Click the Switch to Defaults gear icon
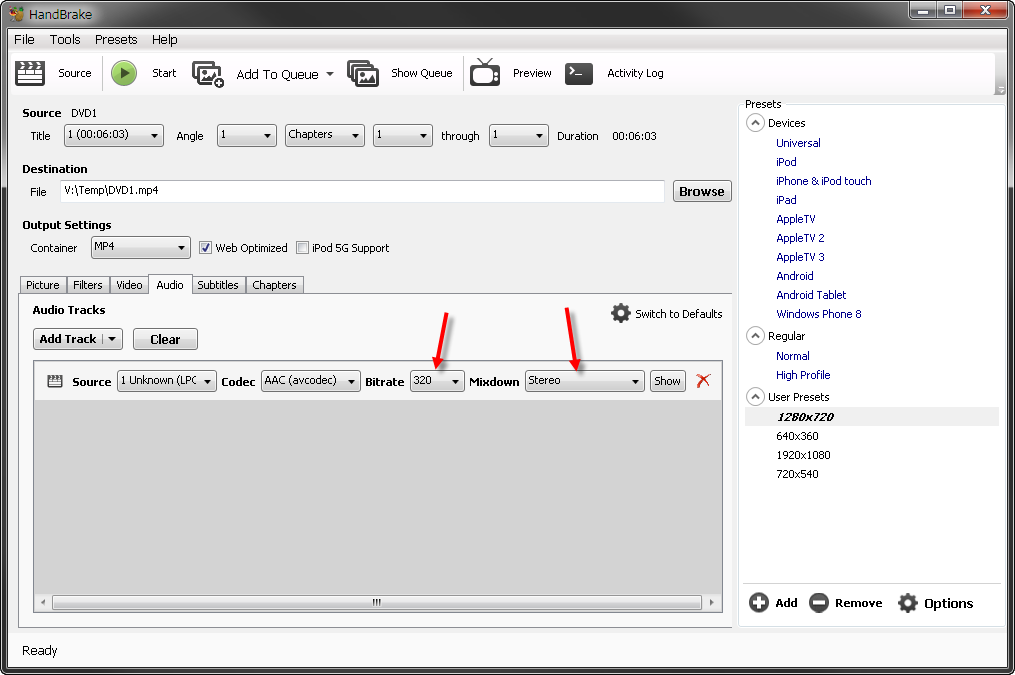The height and width of the screenshot is (675, 1015). click(x=621, y=313)
